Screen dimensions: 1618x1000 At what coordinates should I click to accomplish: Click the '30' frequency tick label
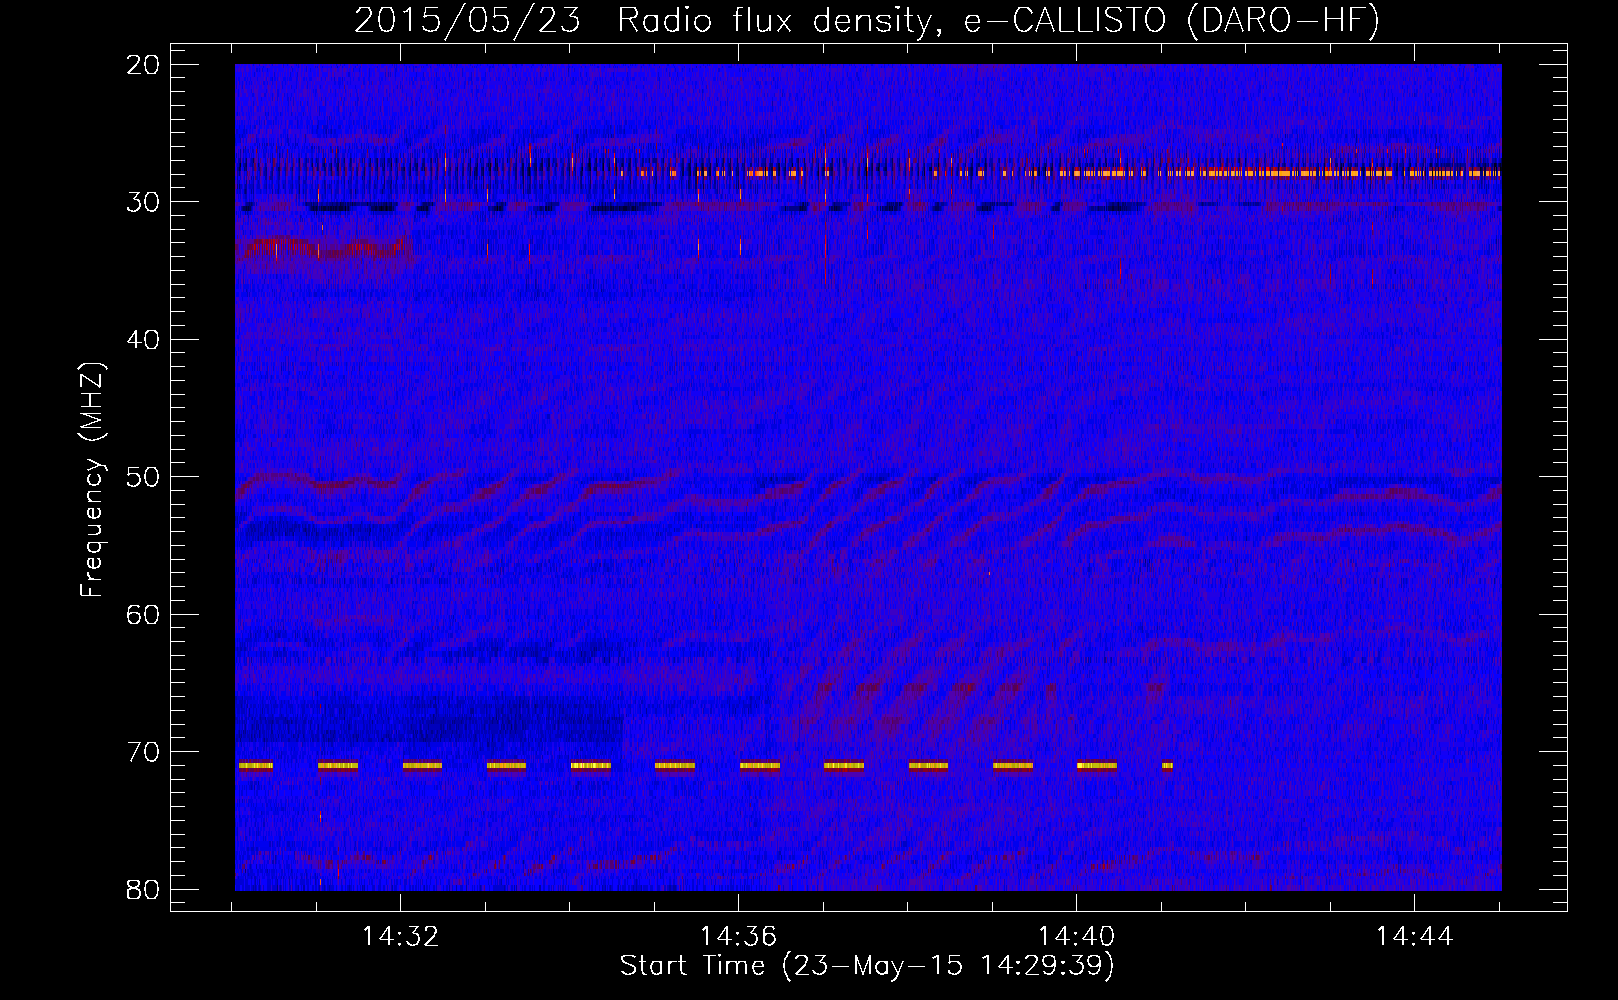[x=143, y=202]
